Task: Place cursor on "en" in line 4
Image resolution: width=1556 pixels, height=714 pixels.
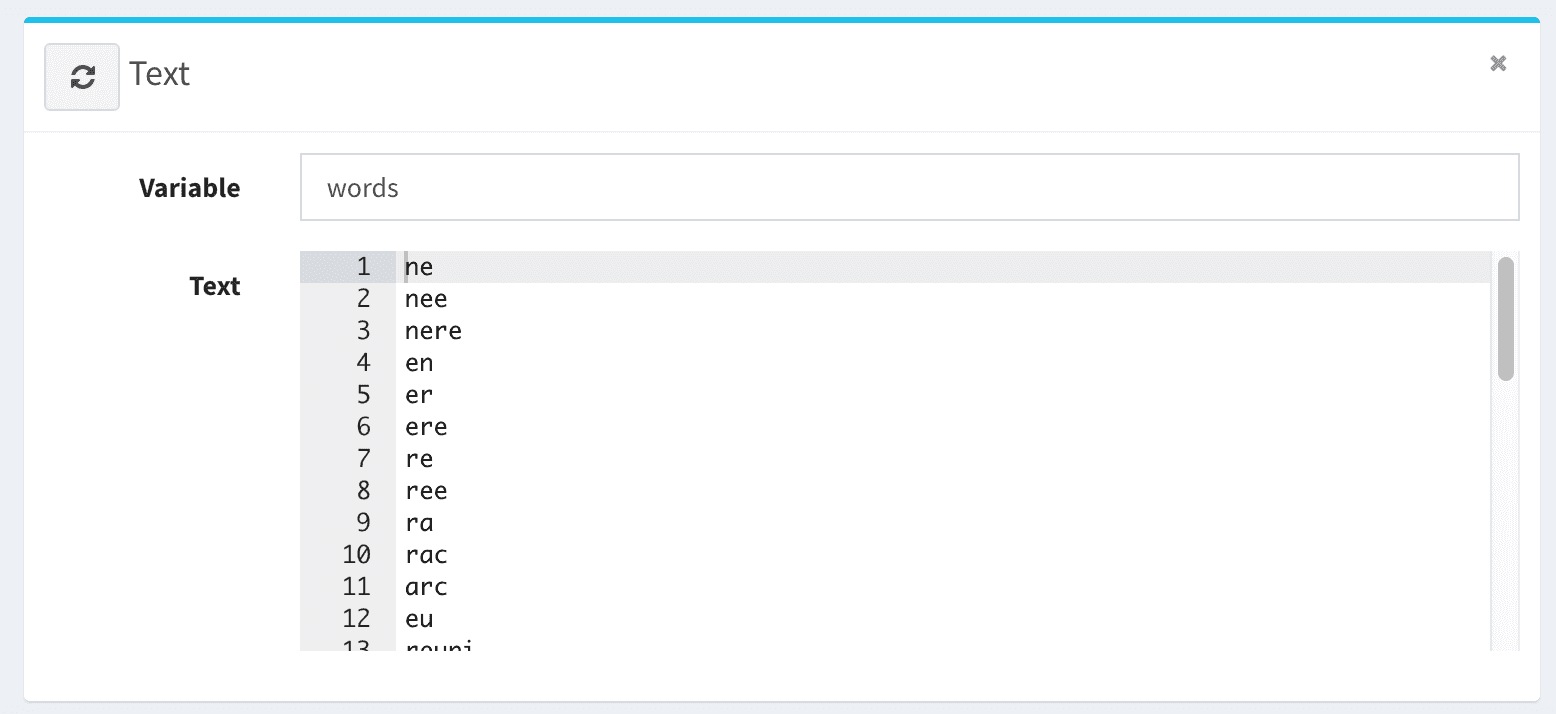Action: click(x=419, y=363)
